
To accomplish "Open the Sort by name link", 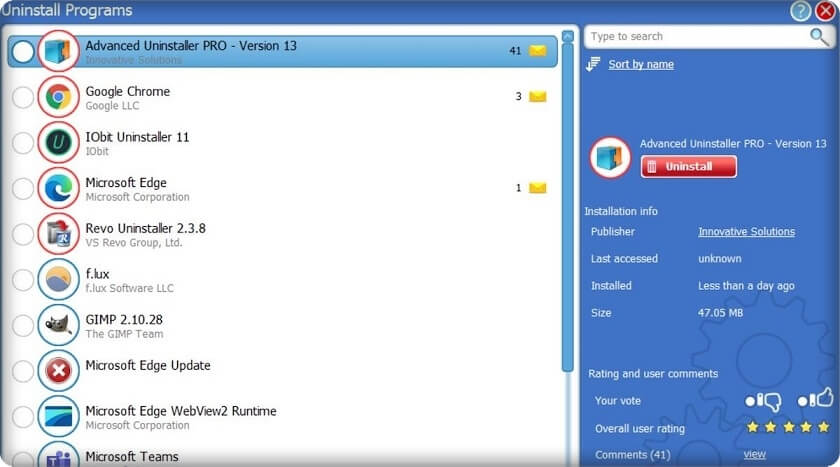I will (x=641, y=65).
